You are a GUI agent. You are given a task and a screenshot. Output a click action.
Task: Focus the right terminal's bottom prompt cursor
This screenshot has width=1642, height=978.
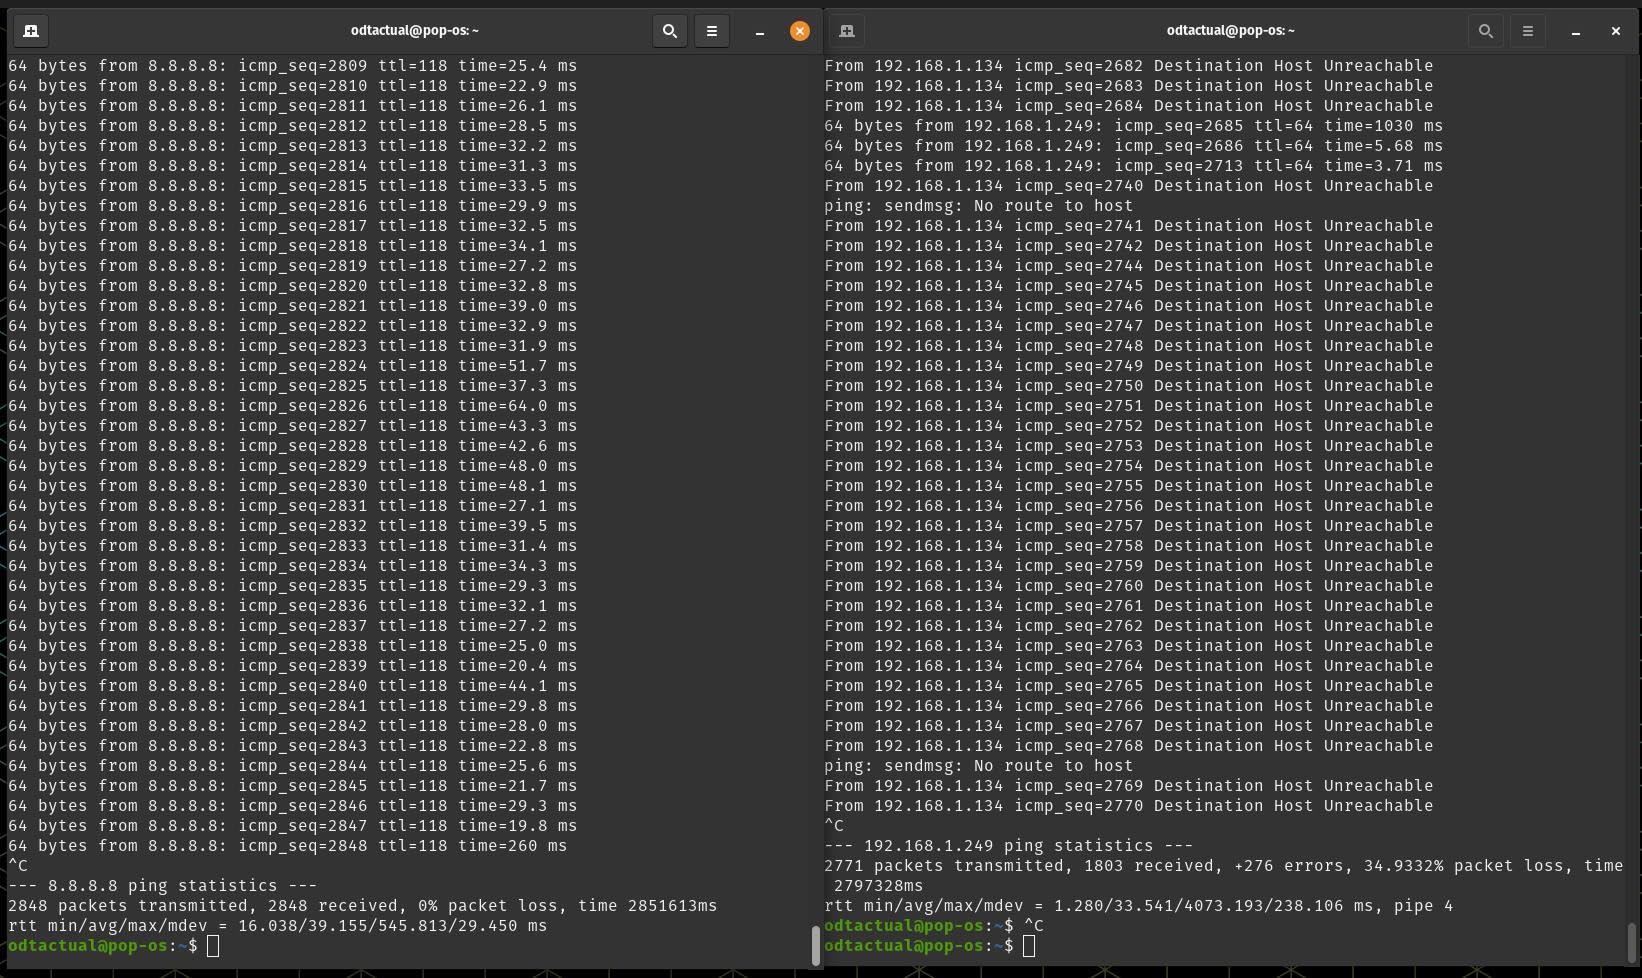[1029, 946]
